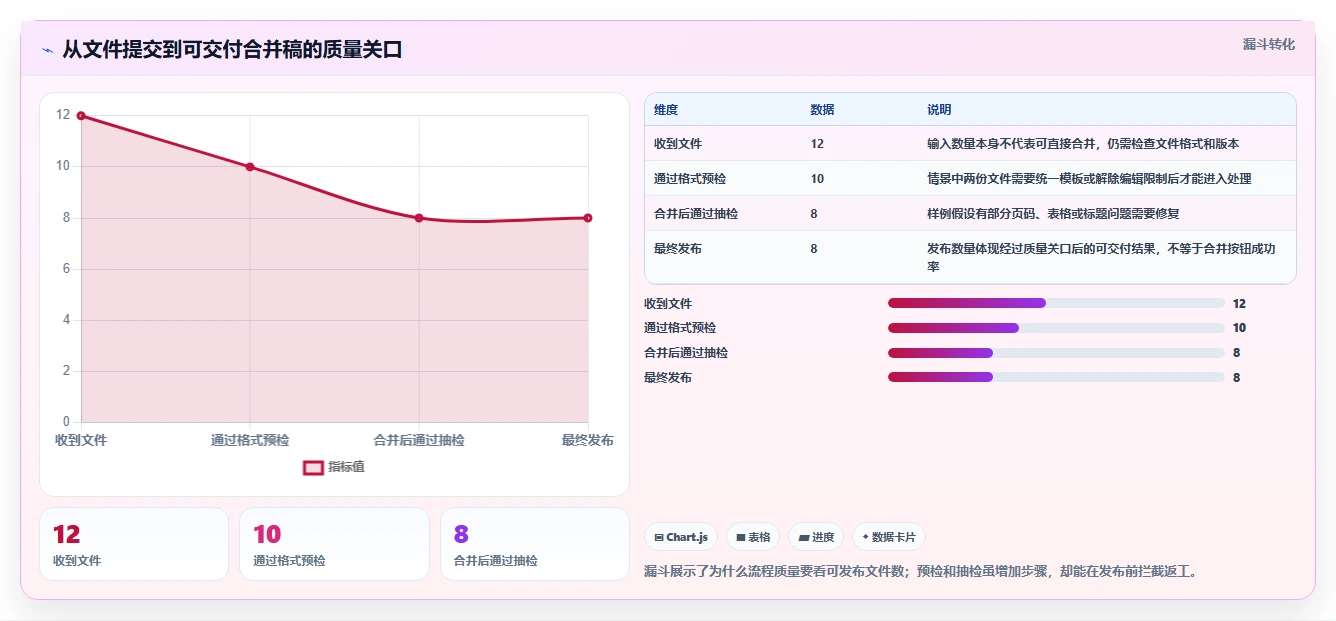The height and width of the screenshot is (621, 1336).
Task: Click the 合并后通过抽检 progress bar
Action: [1056, 353]
